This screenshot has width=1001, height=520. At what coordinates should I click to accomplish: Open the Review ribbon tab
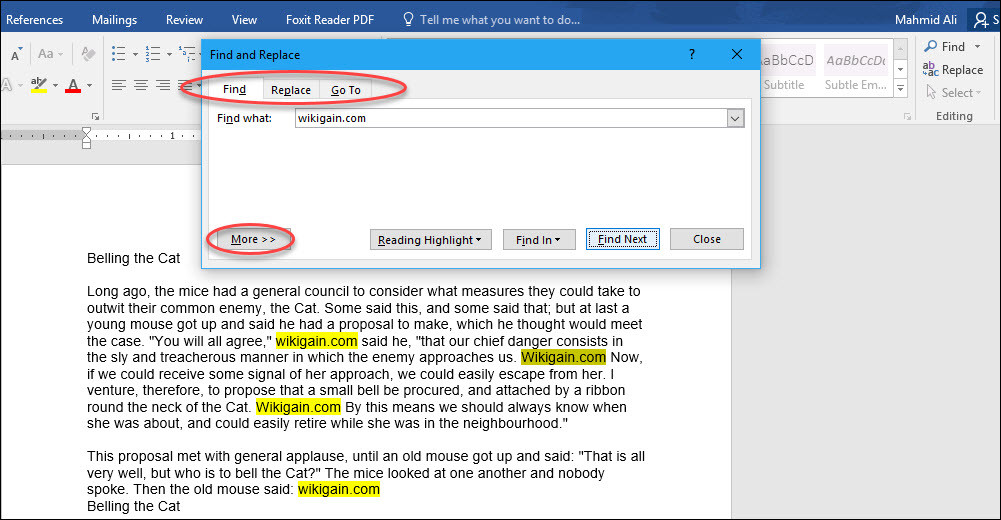[x=184, y=20]
